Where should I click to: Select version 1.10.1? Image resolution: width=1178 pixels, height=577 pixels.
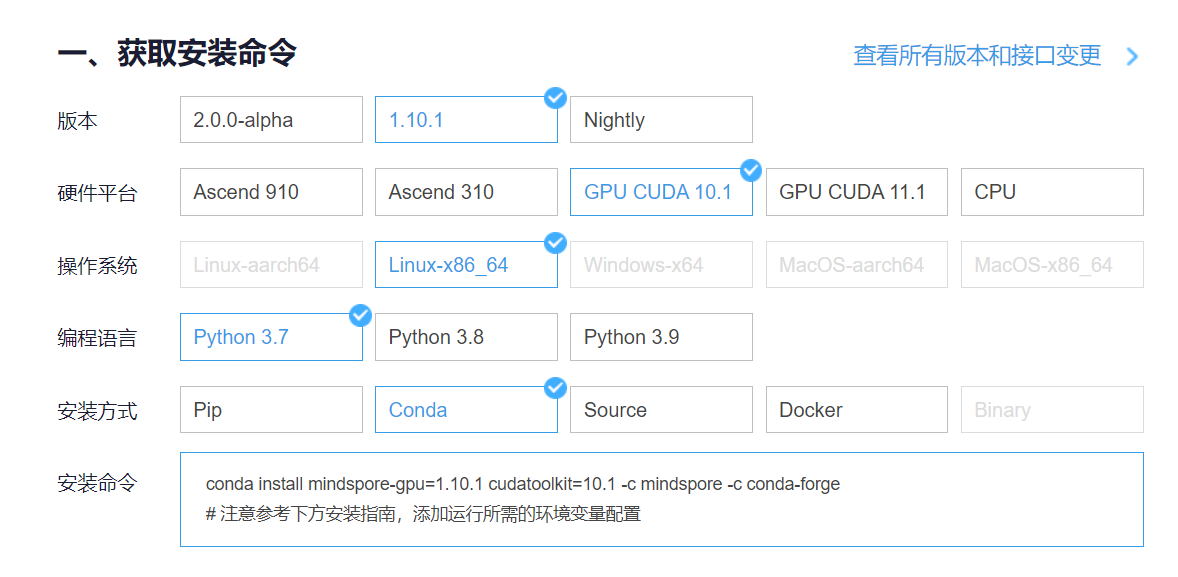[x=467, y=119]
